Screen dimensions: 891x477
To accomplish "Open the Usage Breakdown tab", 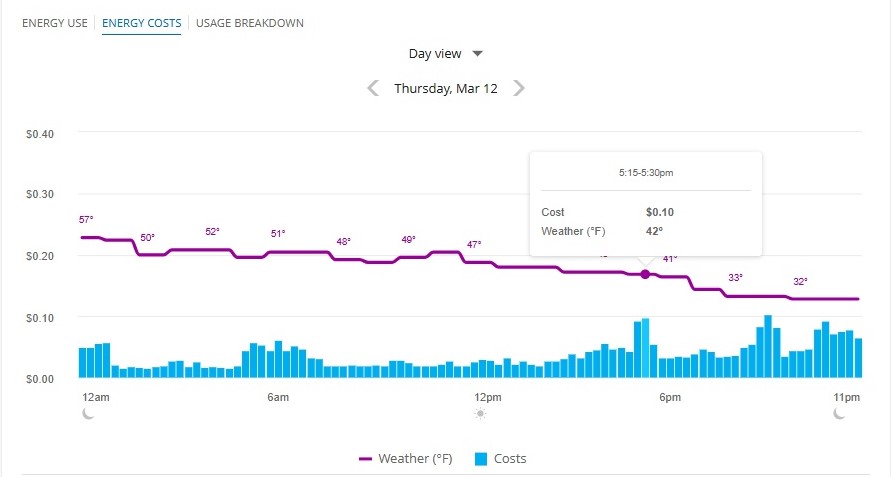I will 250,22.
